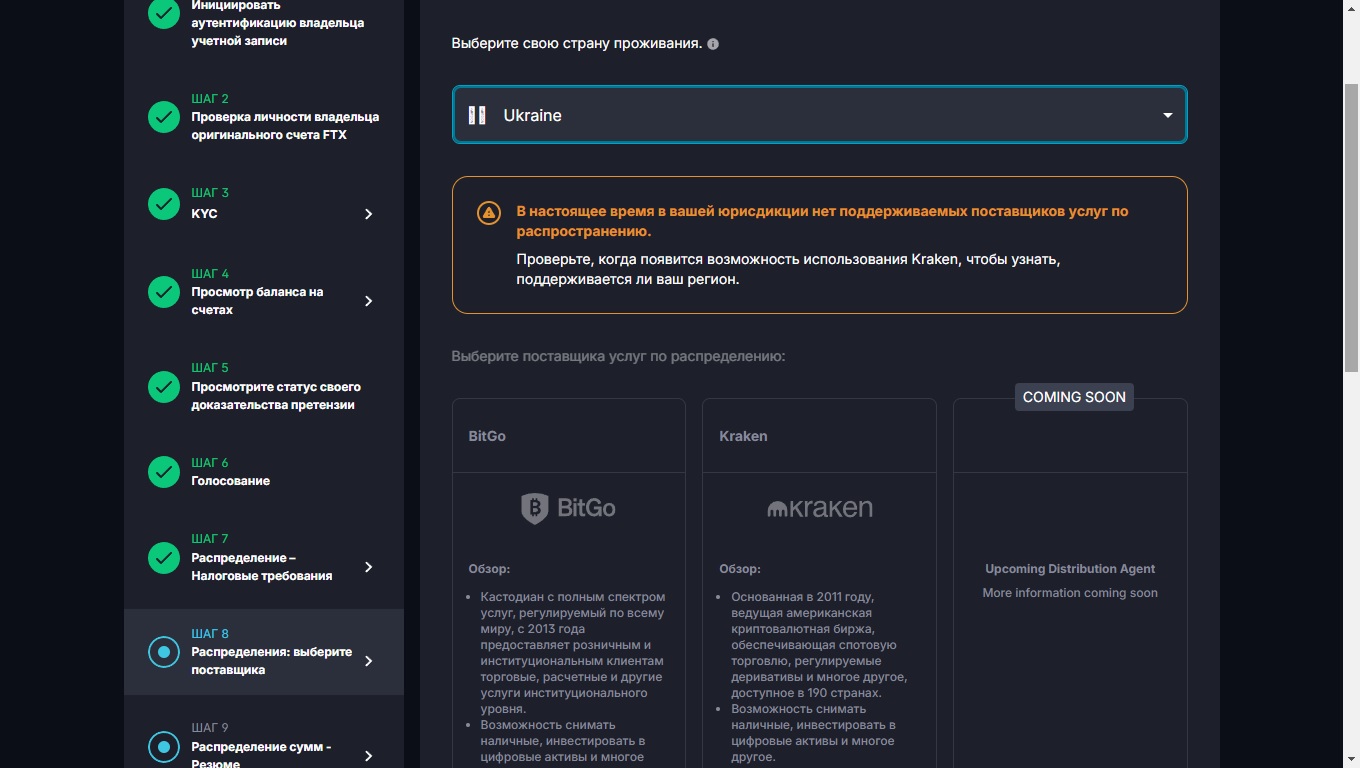The image size is (1360, 768).
Task: Click the BitGo shield logo
Action: (x=535, y=508)
